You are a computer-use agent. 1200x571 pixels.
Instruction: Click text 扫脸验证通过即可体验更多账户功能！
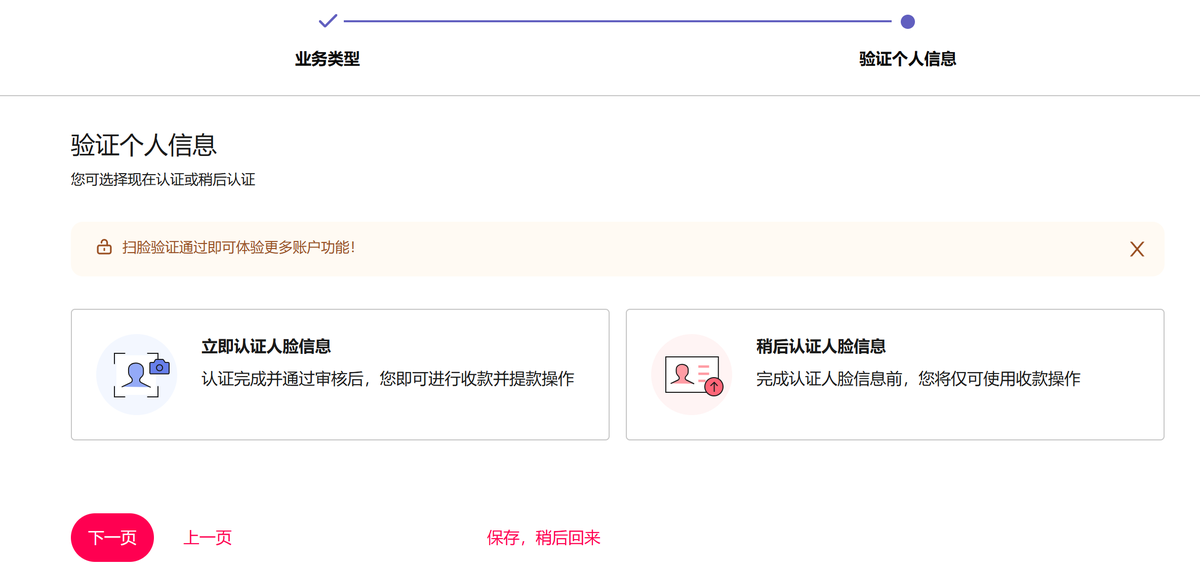[x=239, y=247]
